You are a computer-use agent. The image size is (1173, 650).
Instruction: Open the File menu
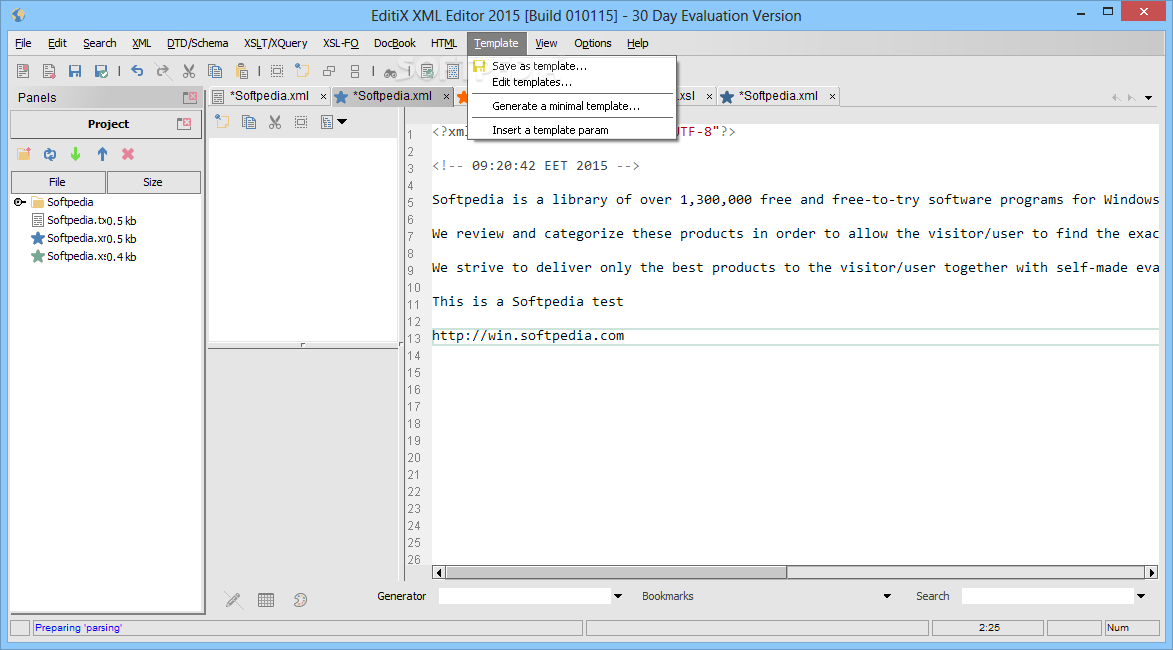pos(23,43)
